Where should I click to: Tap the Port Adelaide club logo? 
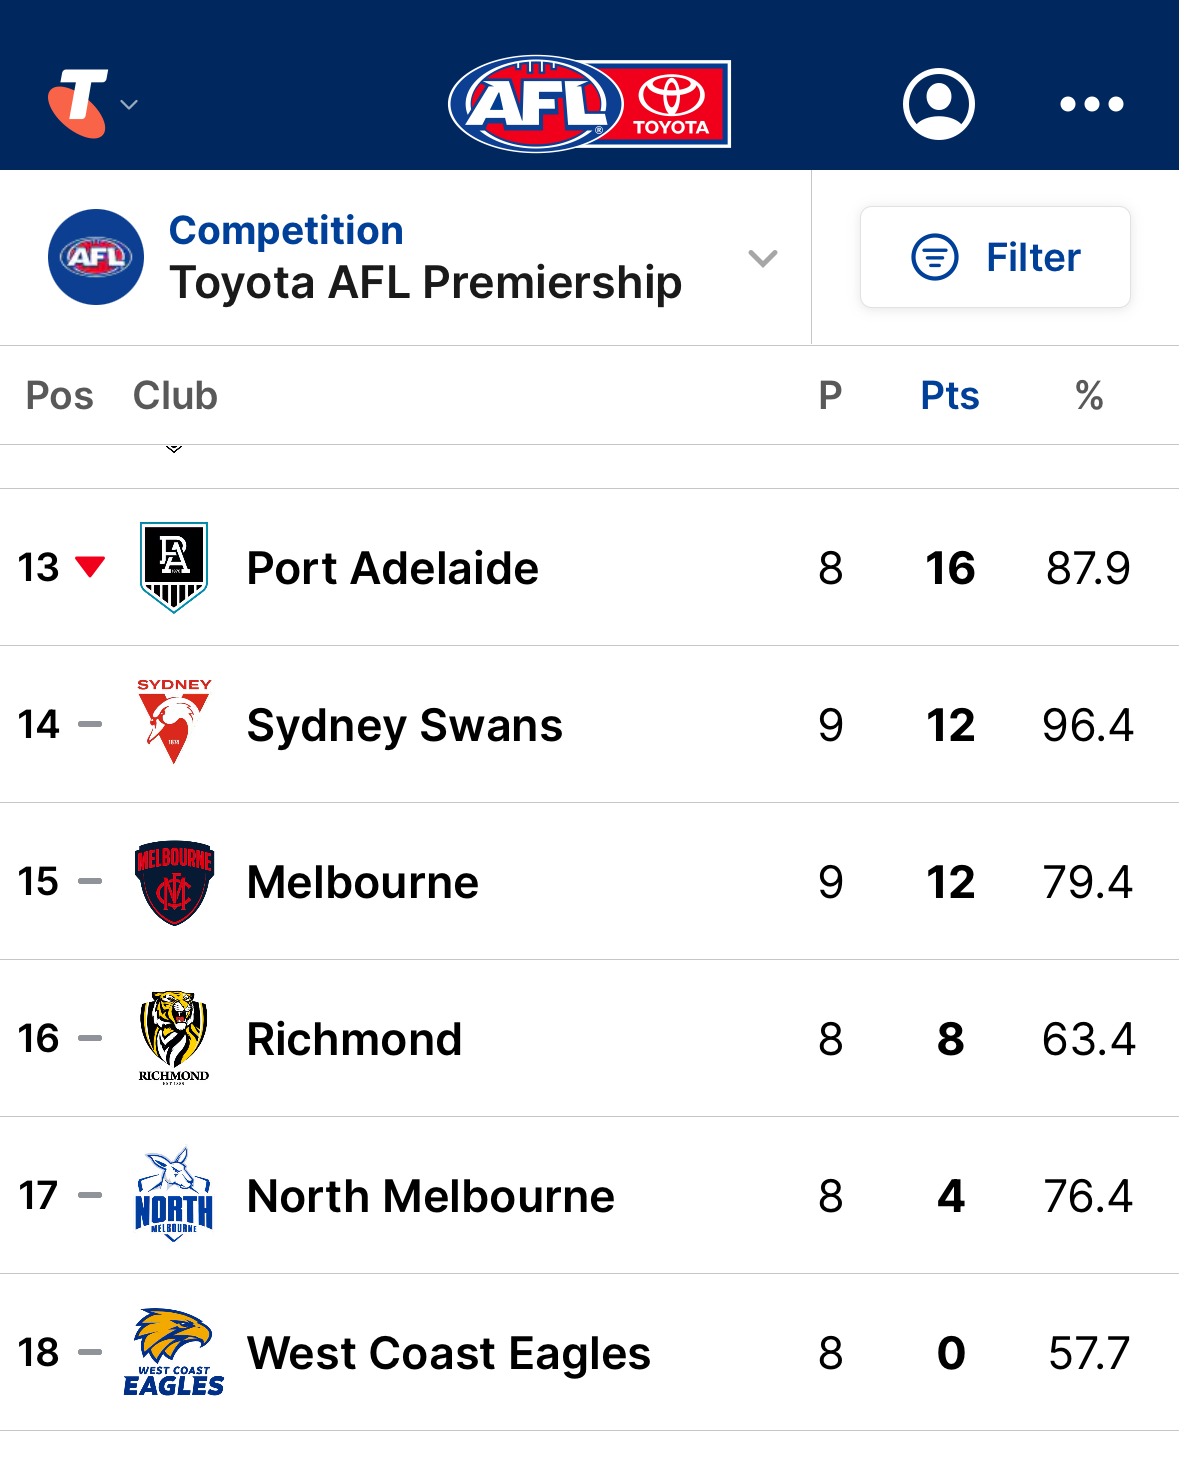point(174,567)
